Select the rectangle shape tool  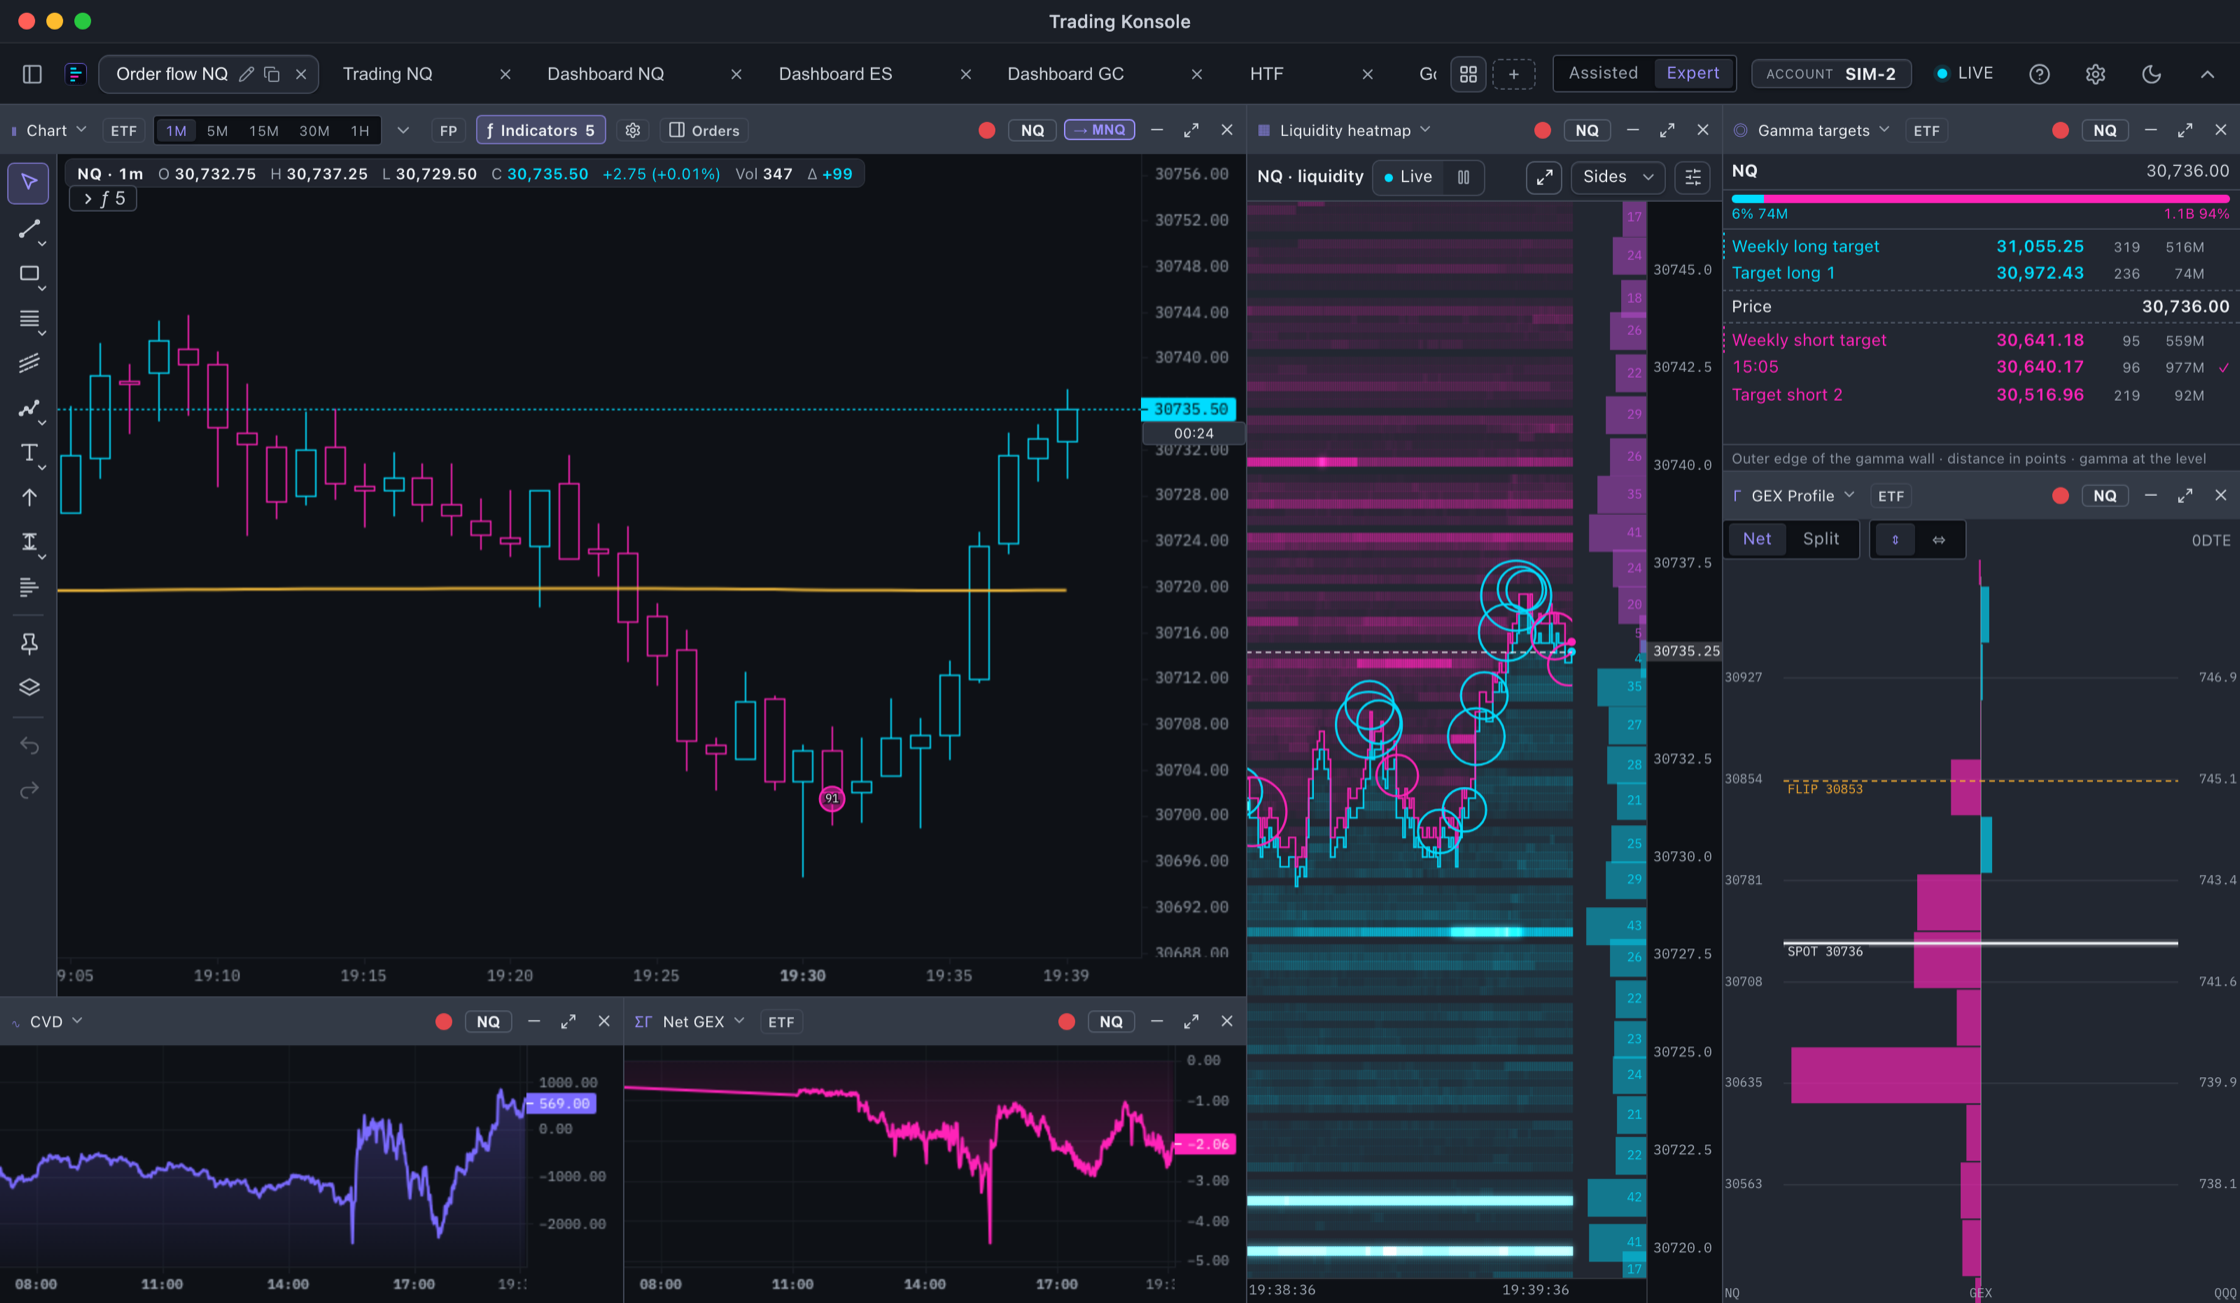29,274
